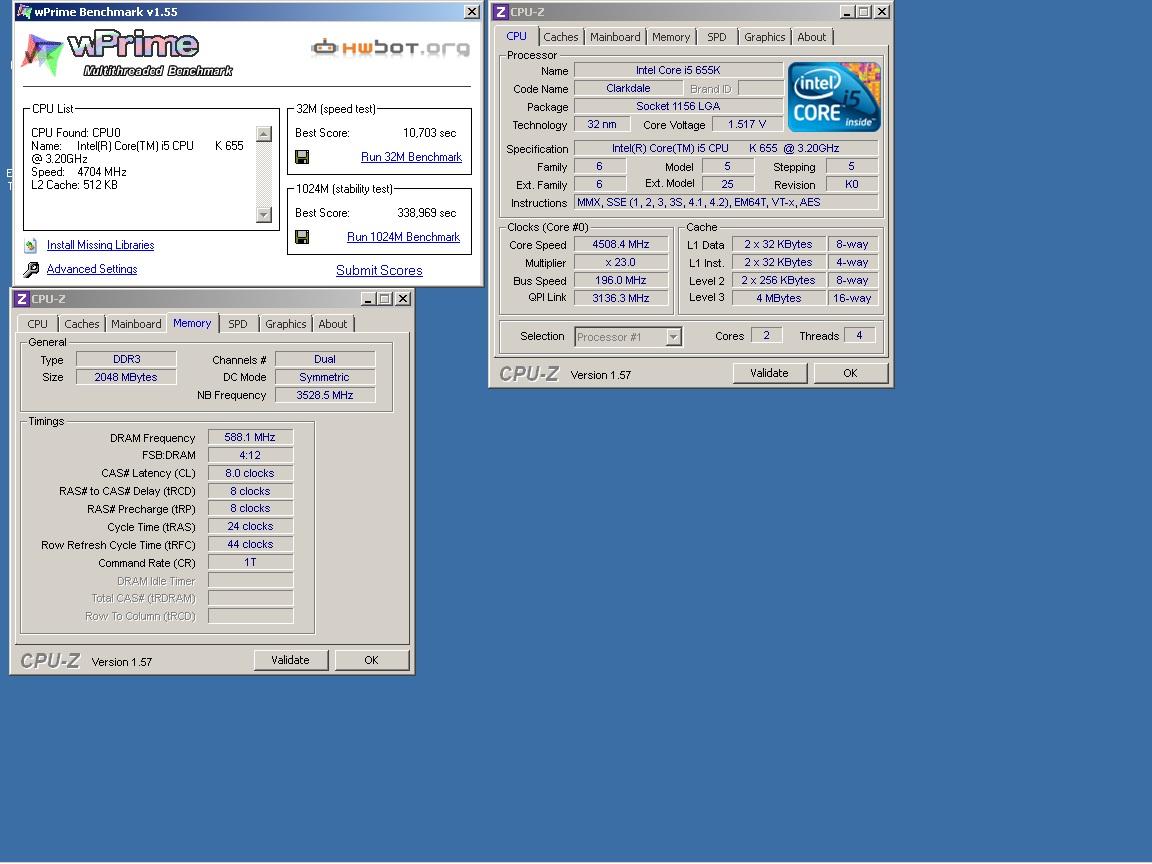
Task: Switch to About tab in CPU-Z CPU window
Action: (811, 37)
